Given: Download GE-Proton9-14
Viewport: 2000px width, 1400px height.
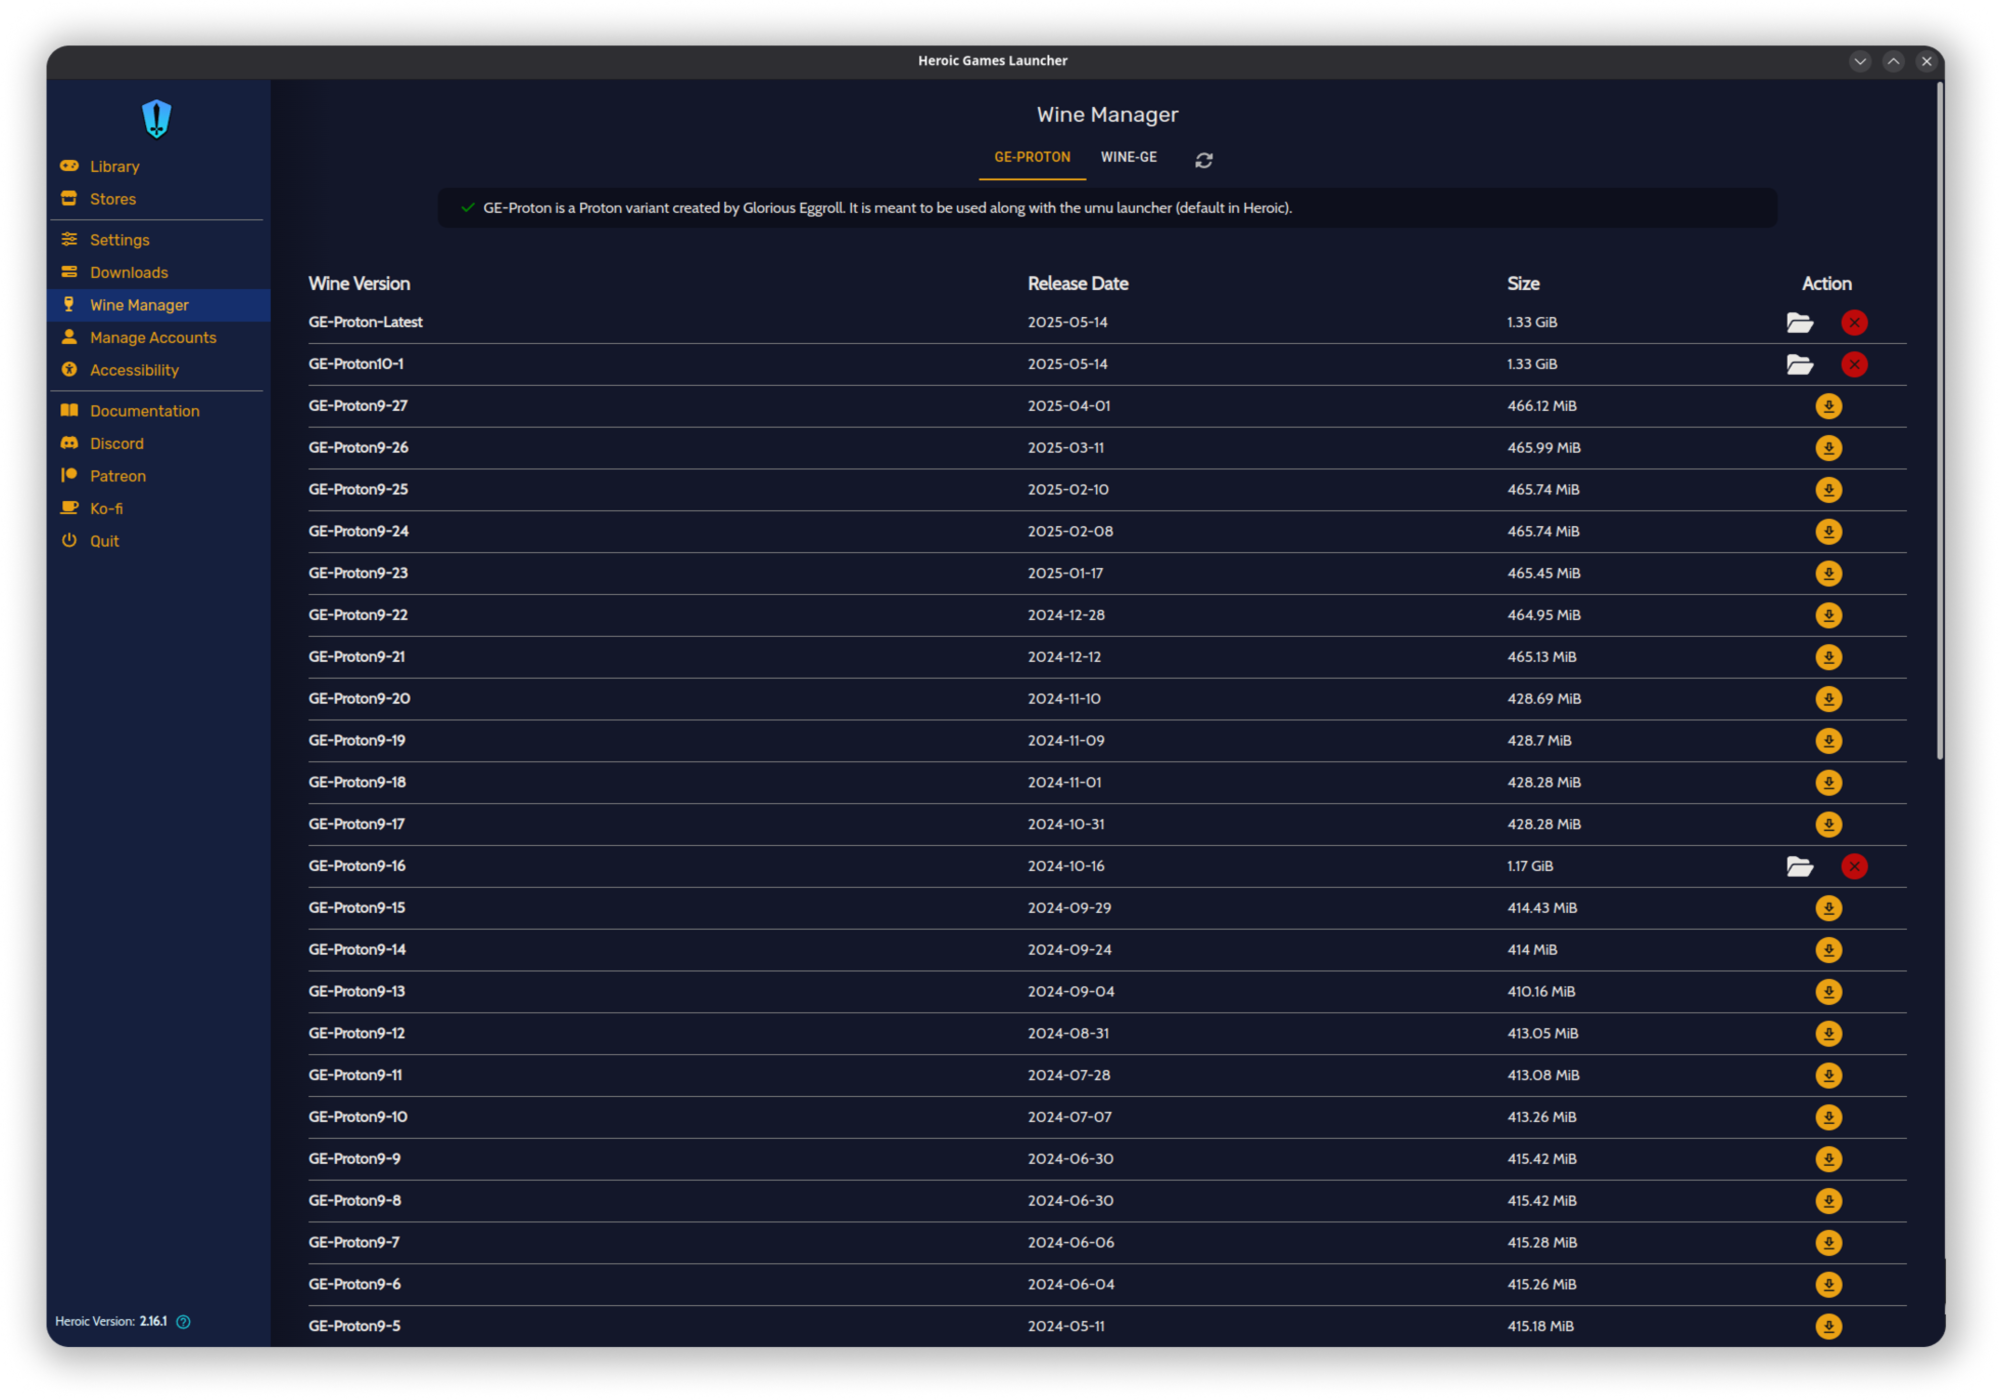Looking at the screenshot, I should (x=1829, y=950).
